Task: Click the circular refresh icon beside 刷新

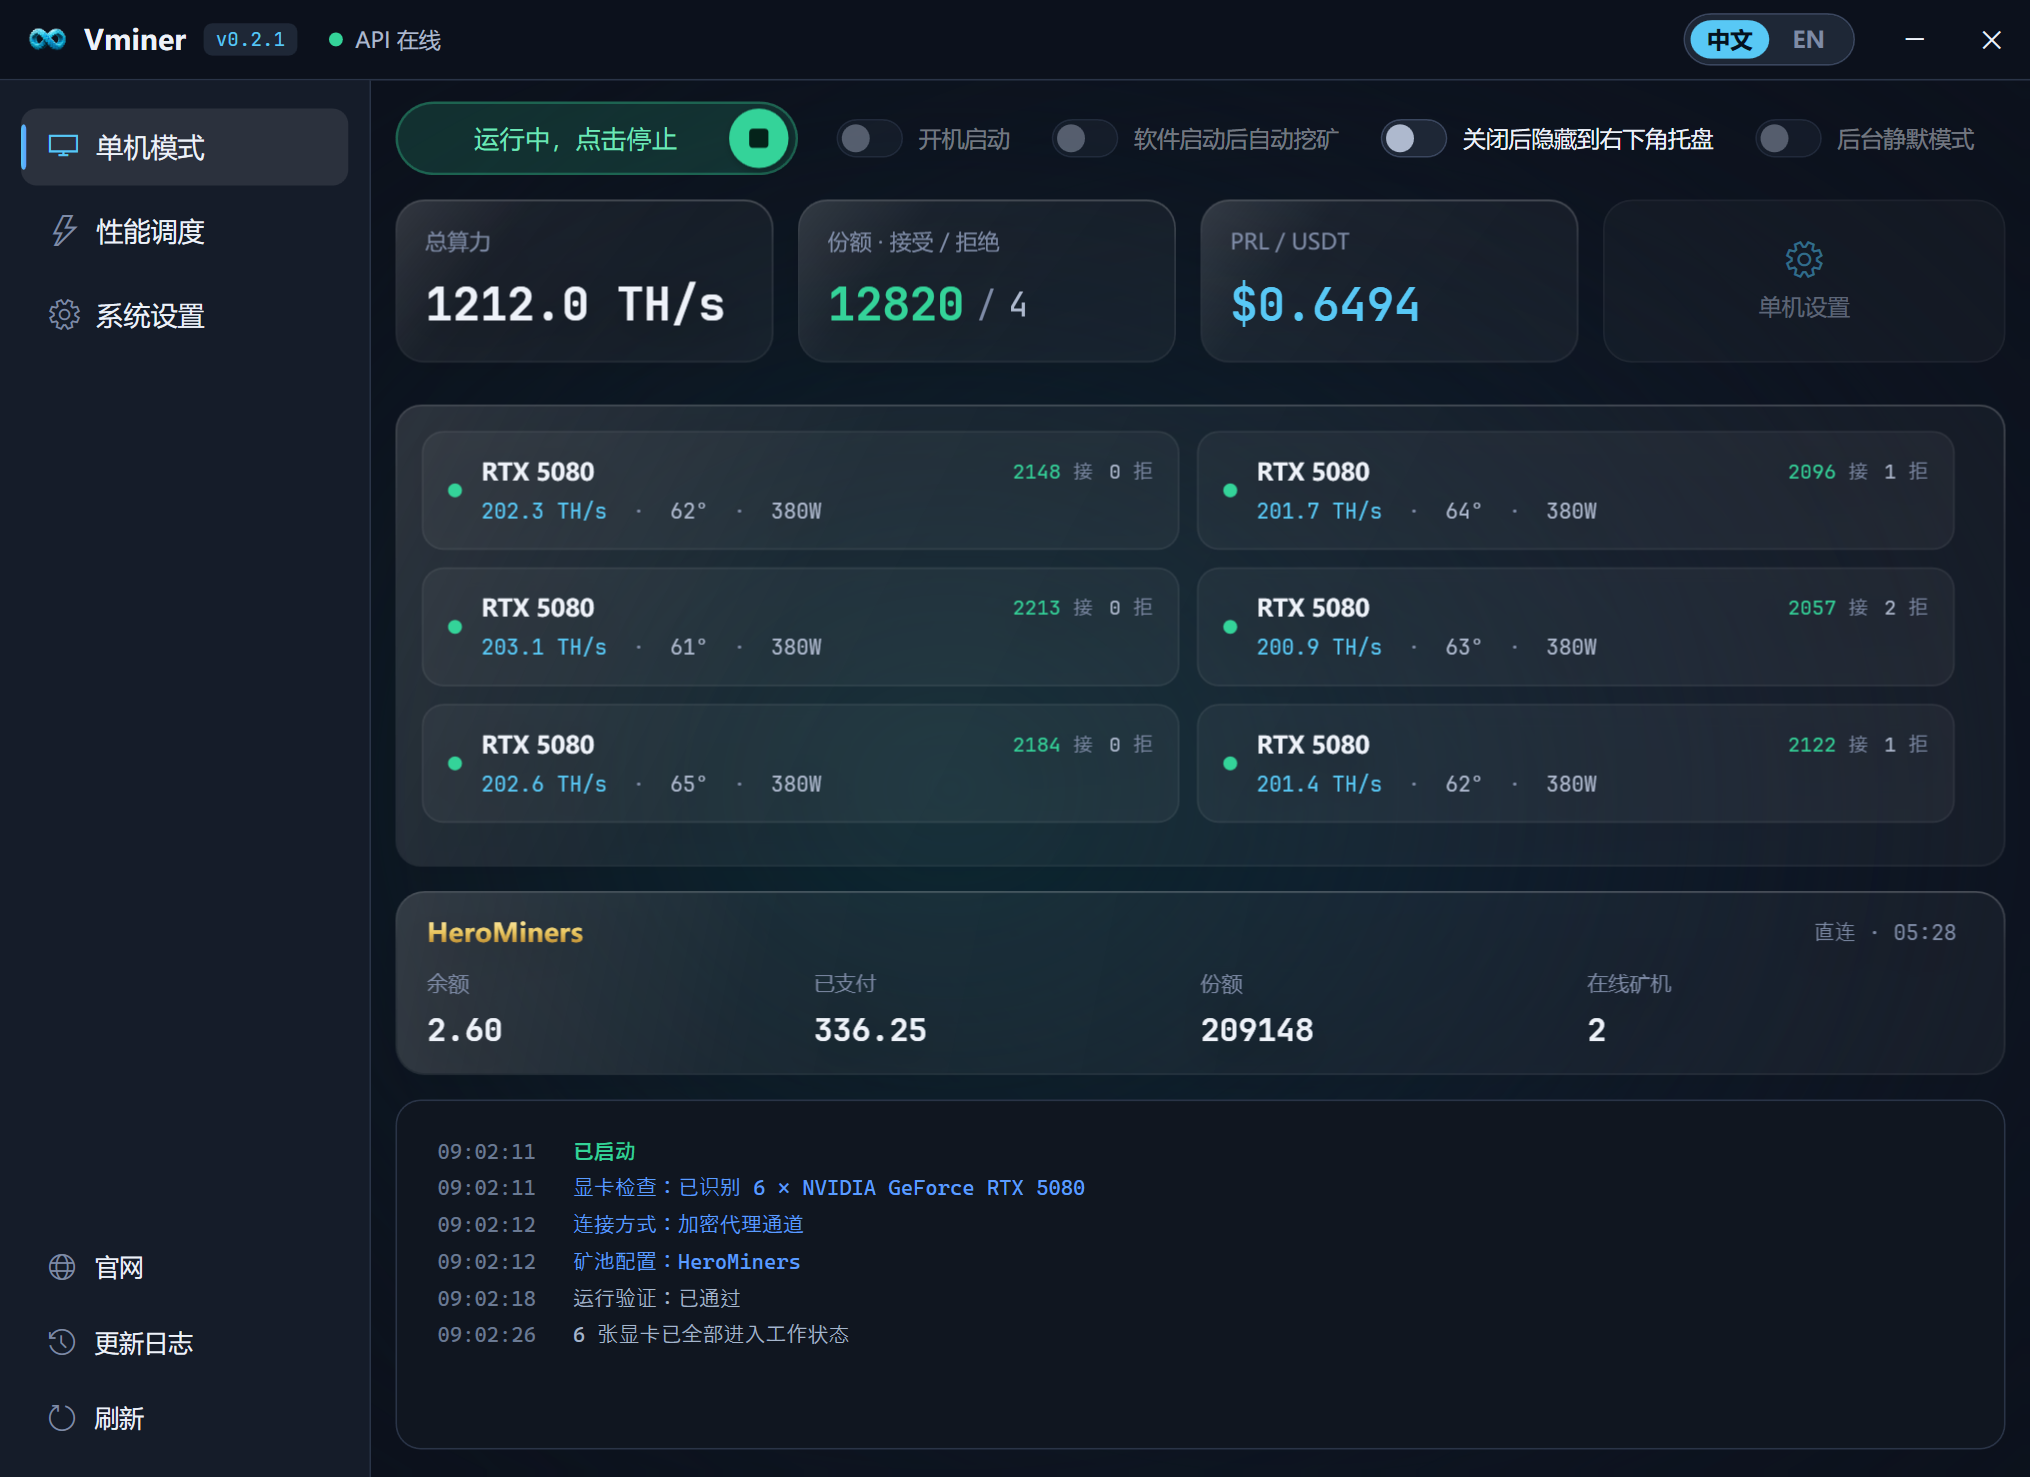Action: point(62,1418)
